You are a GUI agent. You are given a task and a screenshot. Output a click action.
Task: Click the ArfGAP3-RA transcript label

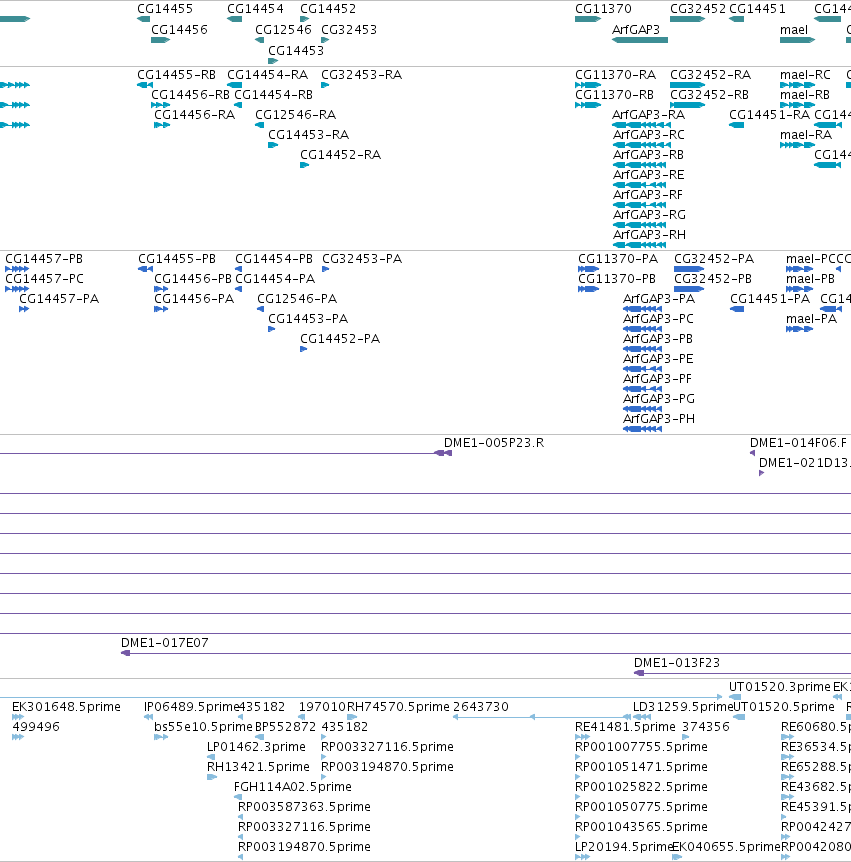point(648,114)
